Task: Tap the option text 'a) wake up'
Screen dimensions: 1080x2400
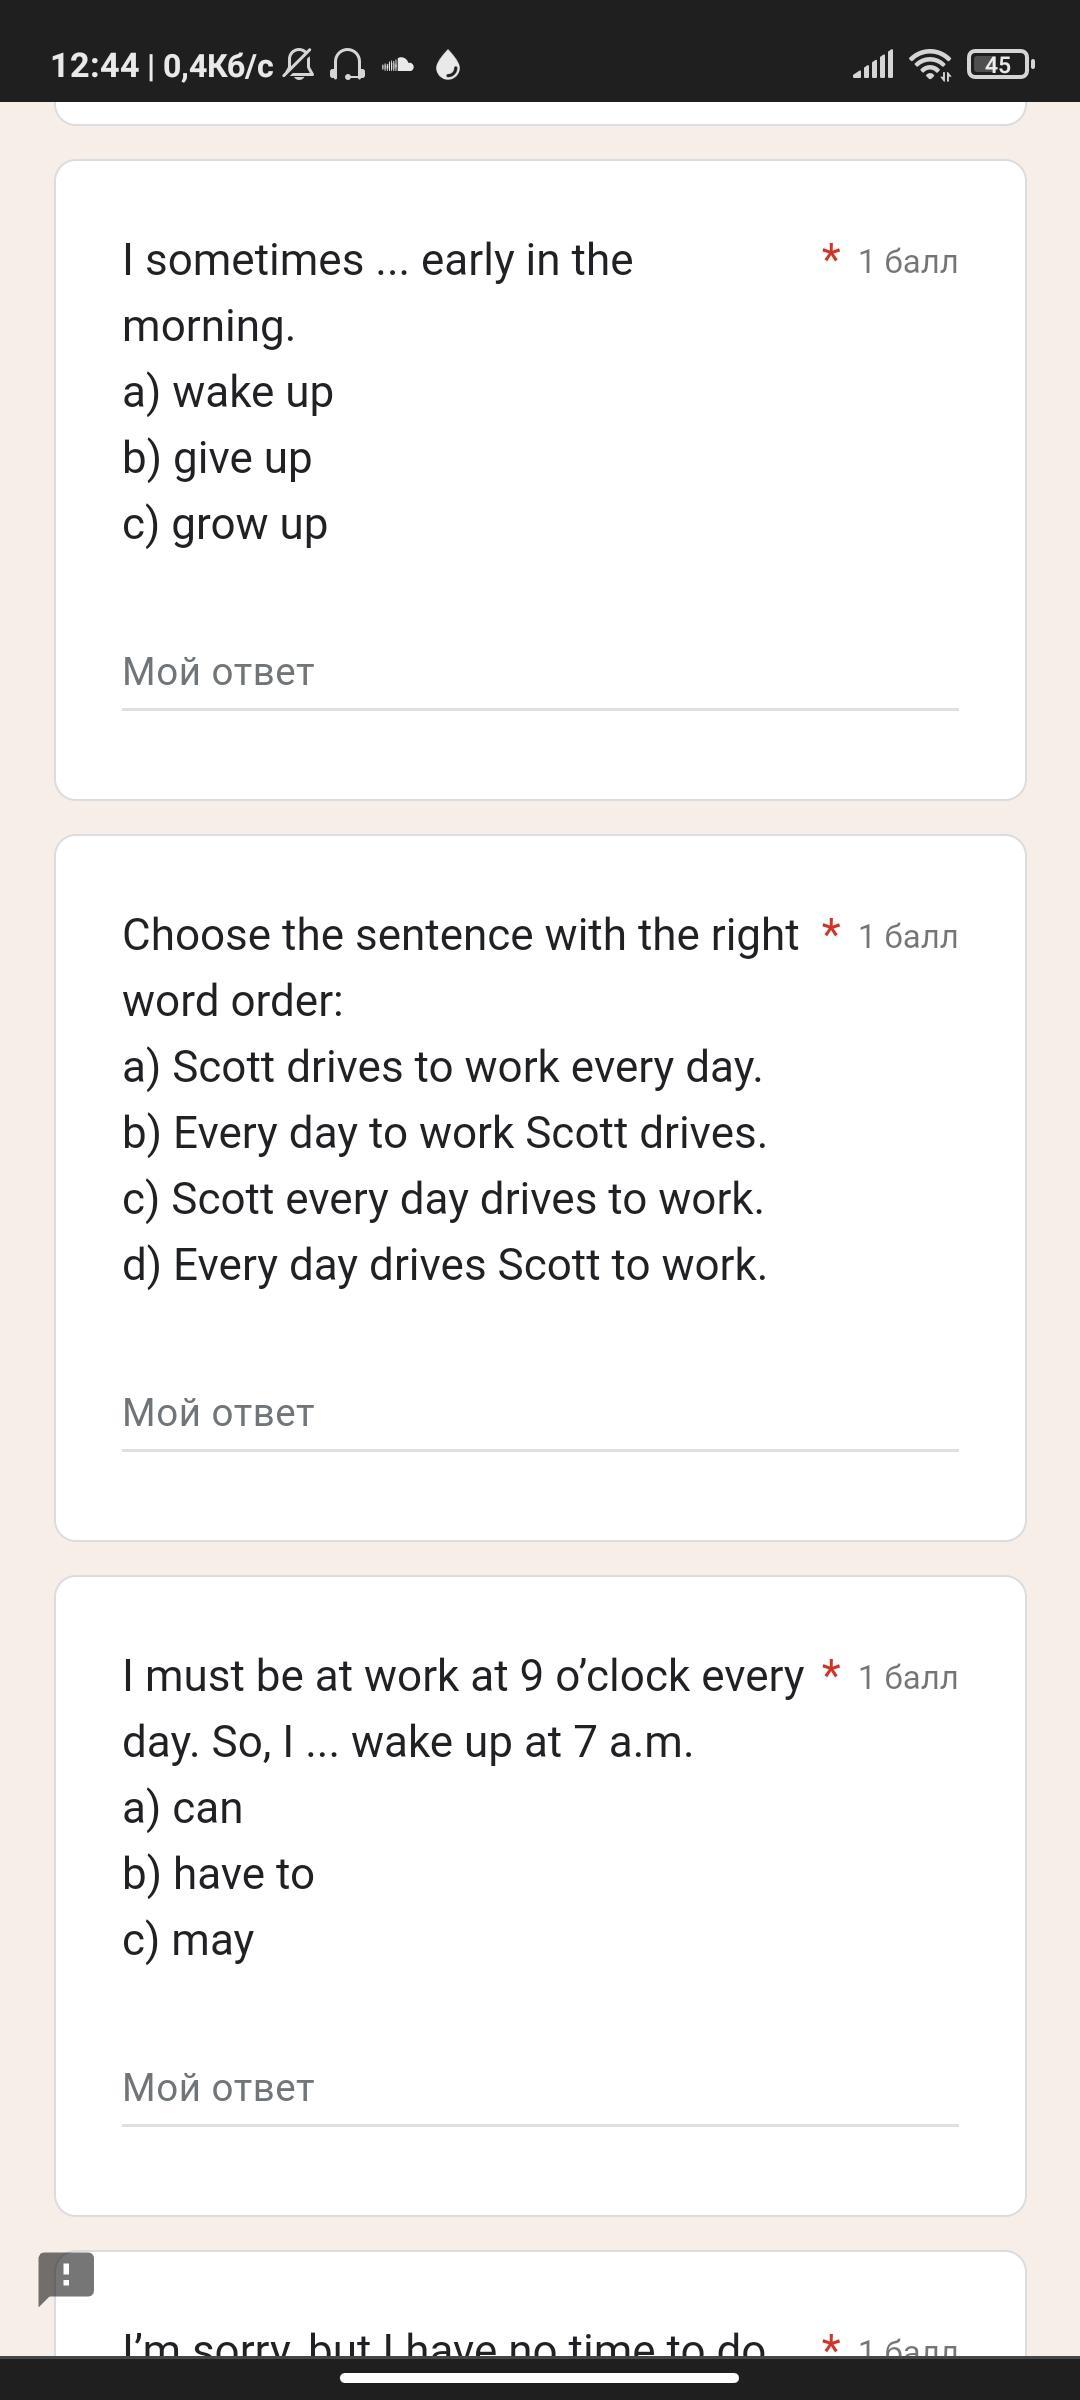Action: click(x=228, y=392)
